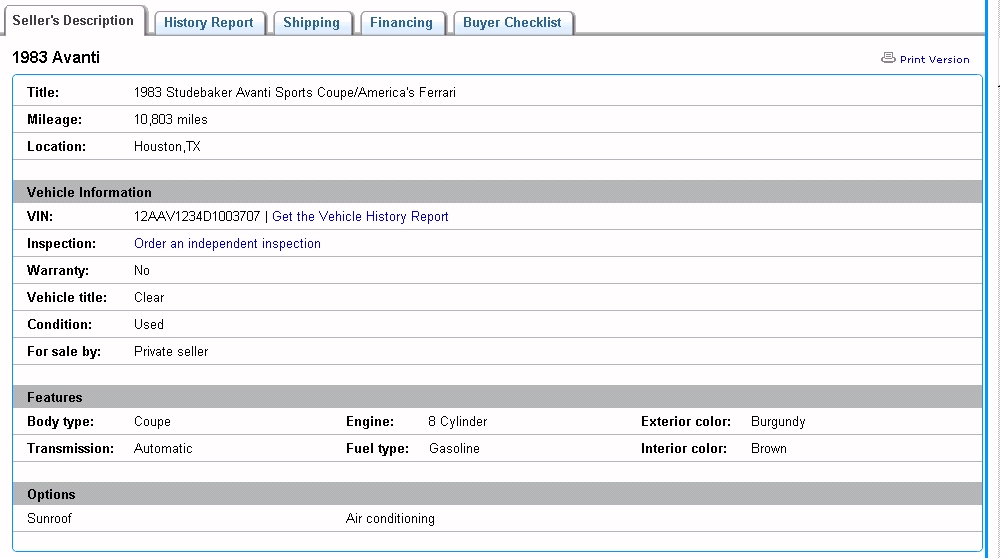This screenshot has height=558, width=1000.
Task: Select the Financing tab
Action: pyautogui.click(x=401, y=23)
